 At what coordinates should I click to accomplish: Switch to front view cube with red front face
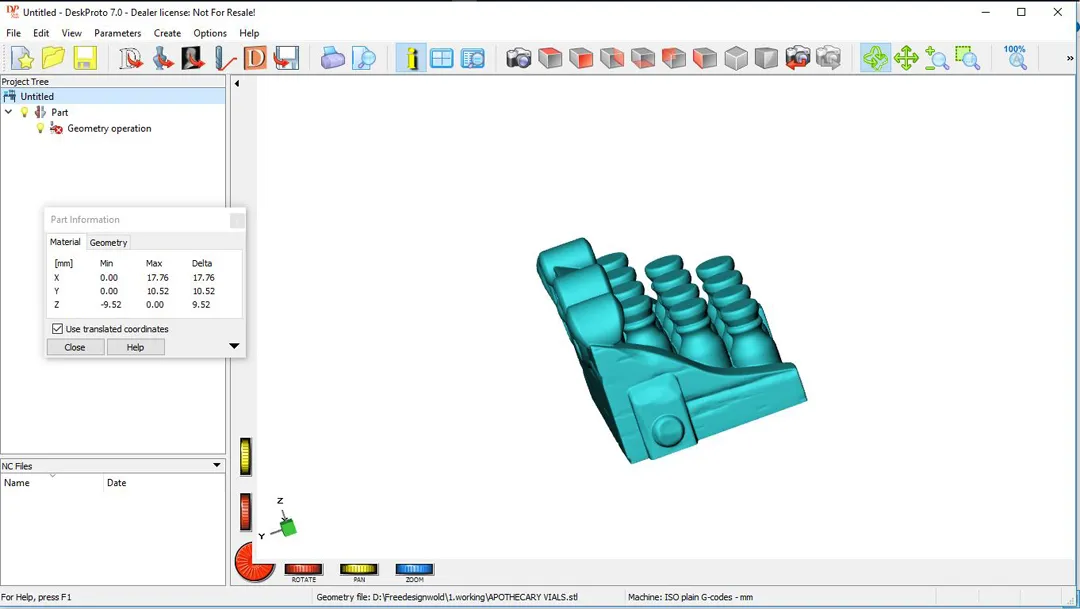click(581, 58)
